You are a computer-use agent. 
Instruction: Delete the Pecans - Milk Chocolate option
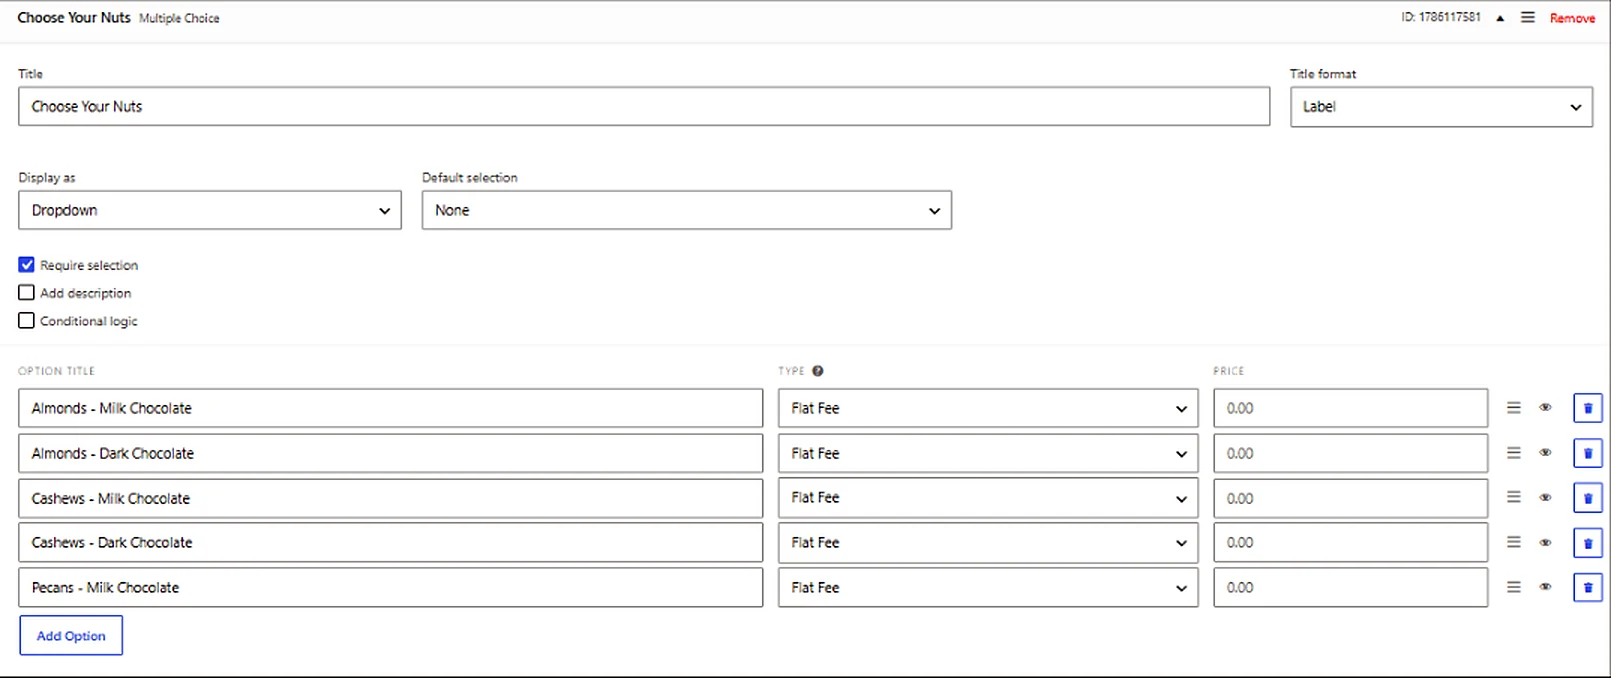[1588, 588]
